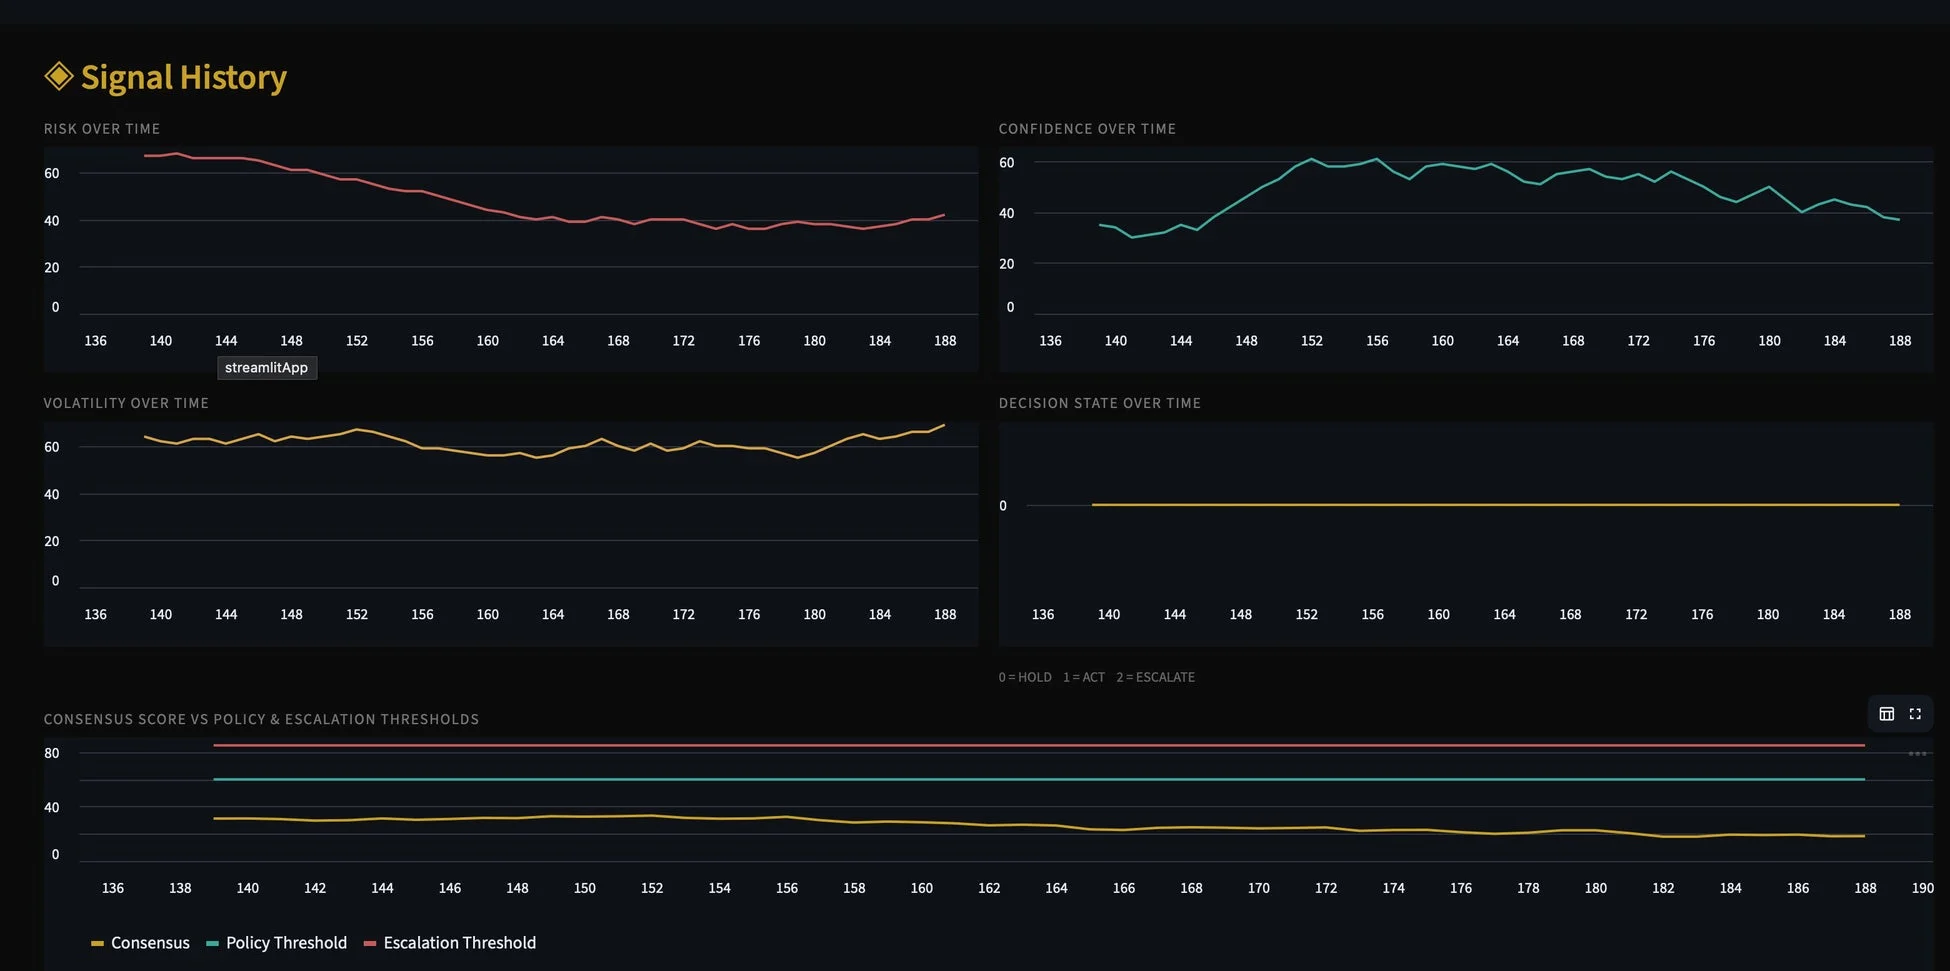This screenshot has height=971, width=1950.
Task: Show consensus chart data as table
Action: pyautogui.click(x=1886, y=714)
